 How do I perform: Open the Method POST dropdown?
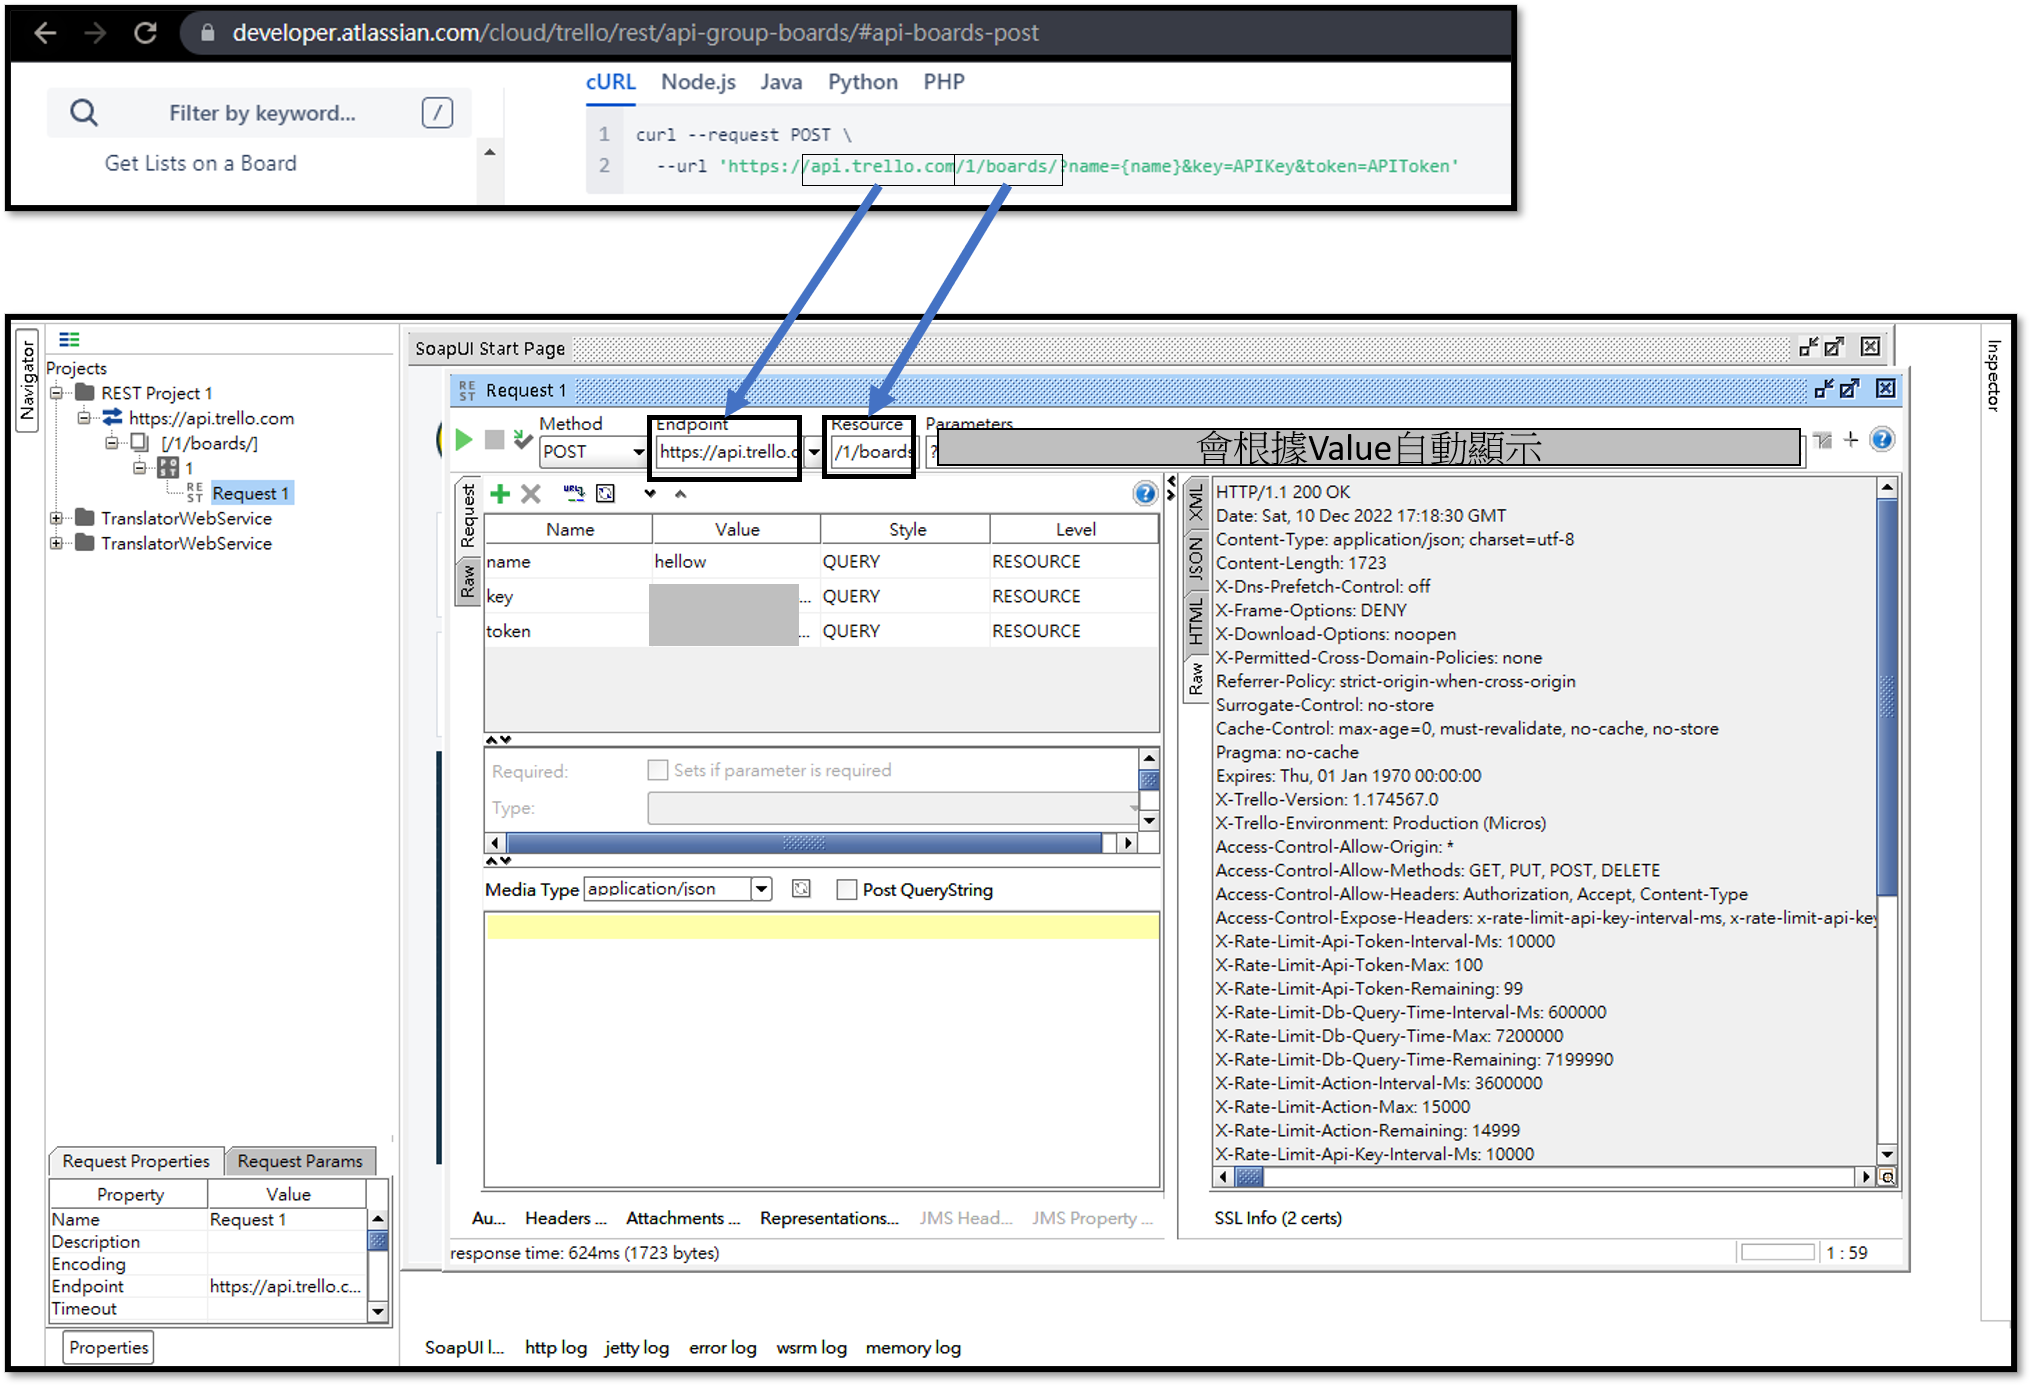(x=637, y=452)
